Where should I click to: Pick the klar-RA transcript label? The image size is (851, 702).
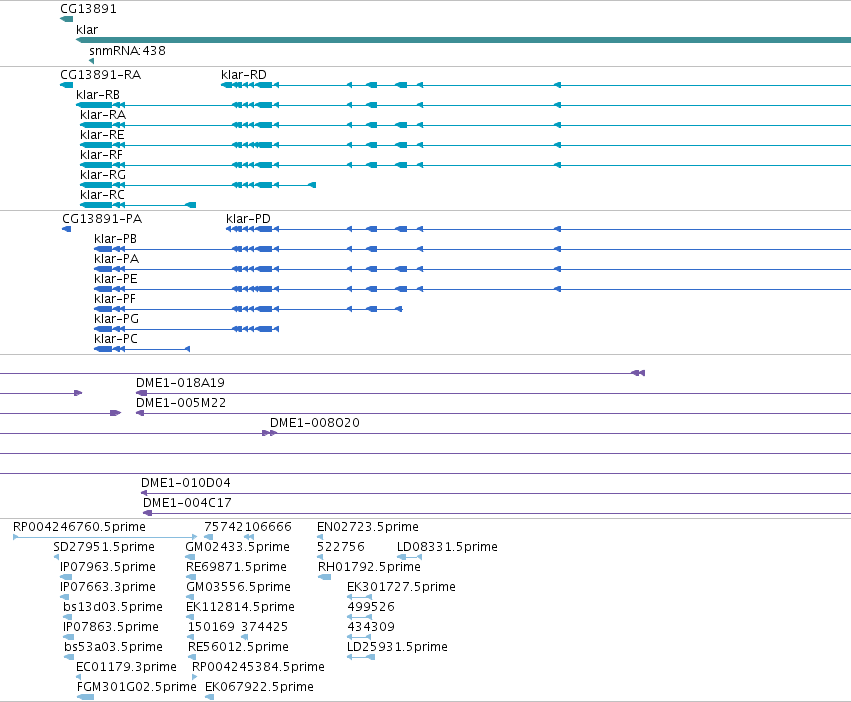point(103,115)
